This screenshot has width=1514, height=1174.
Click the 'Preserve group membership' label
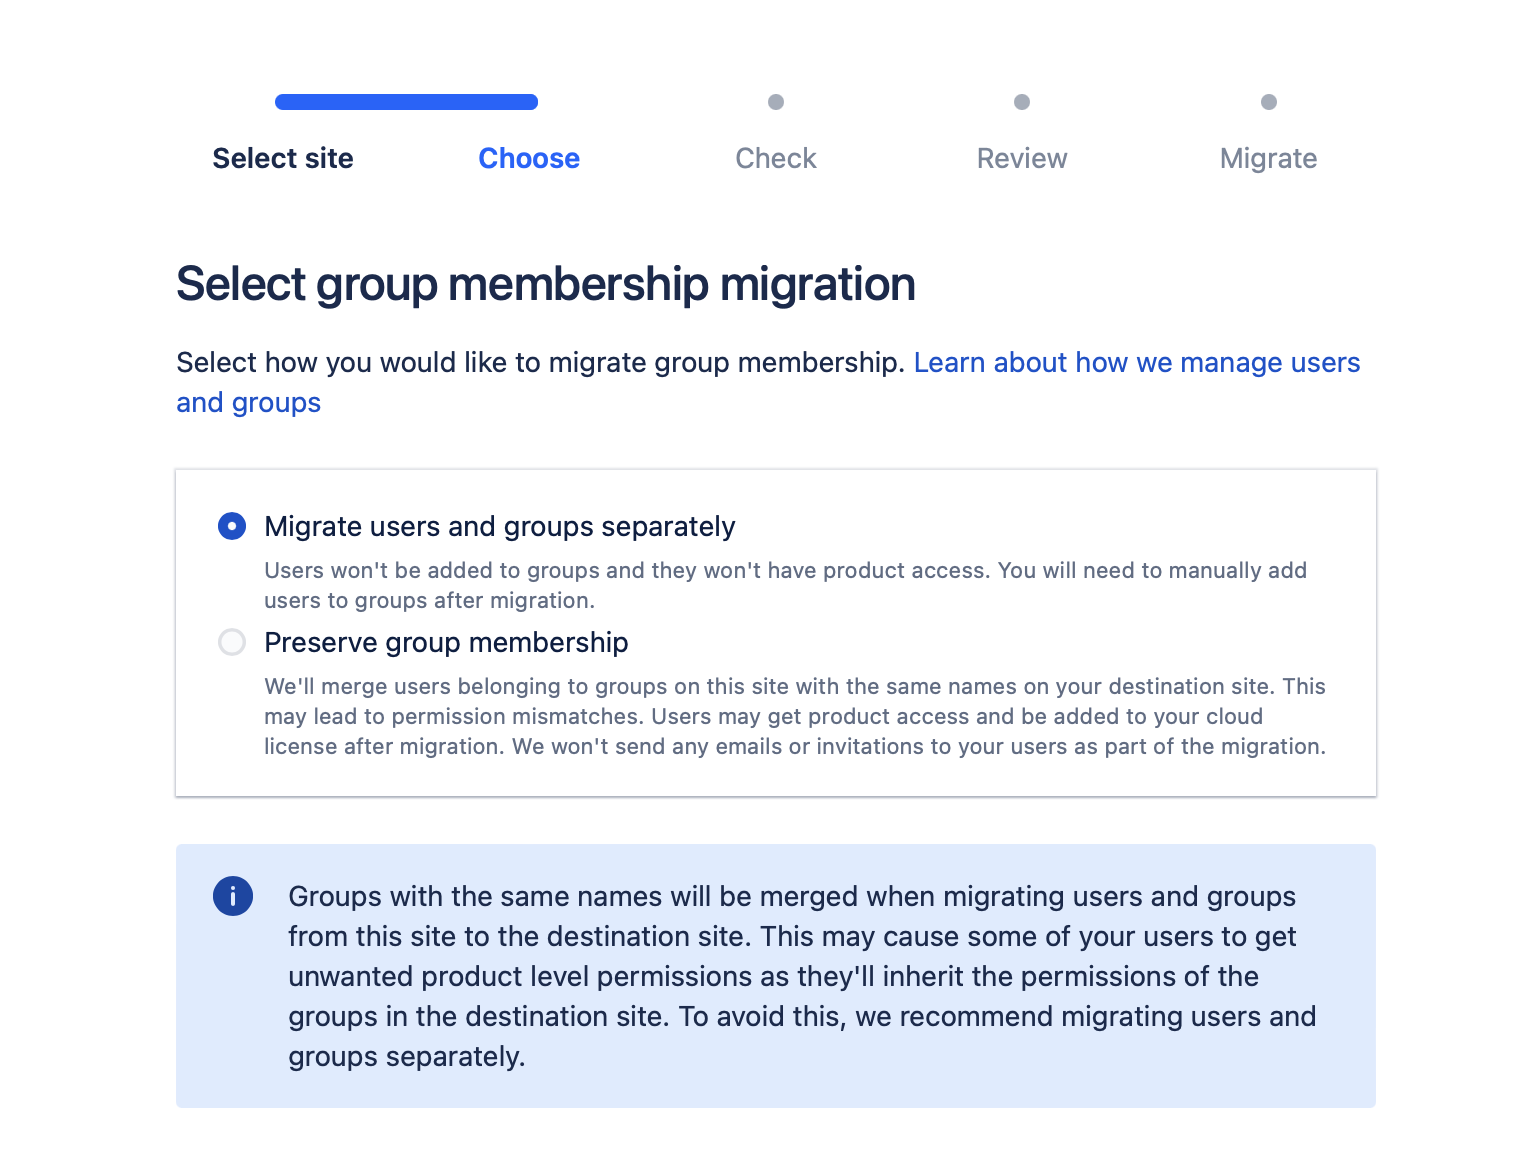[x=446, y=642]
